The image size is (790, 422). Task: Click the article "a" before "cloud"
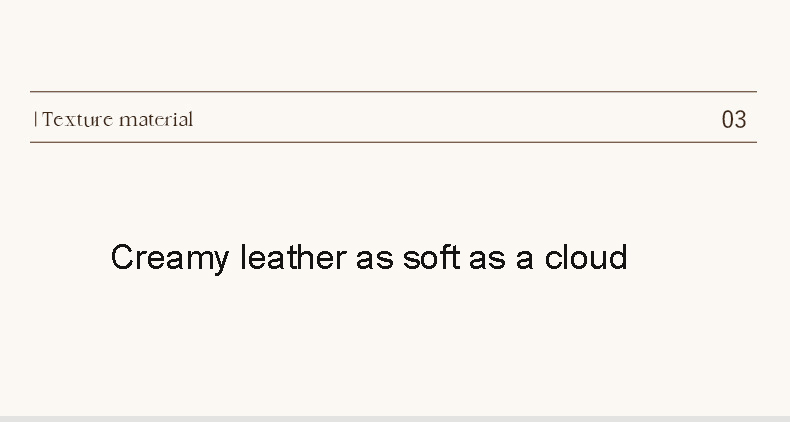(524, 259)
